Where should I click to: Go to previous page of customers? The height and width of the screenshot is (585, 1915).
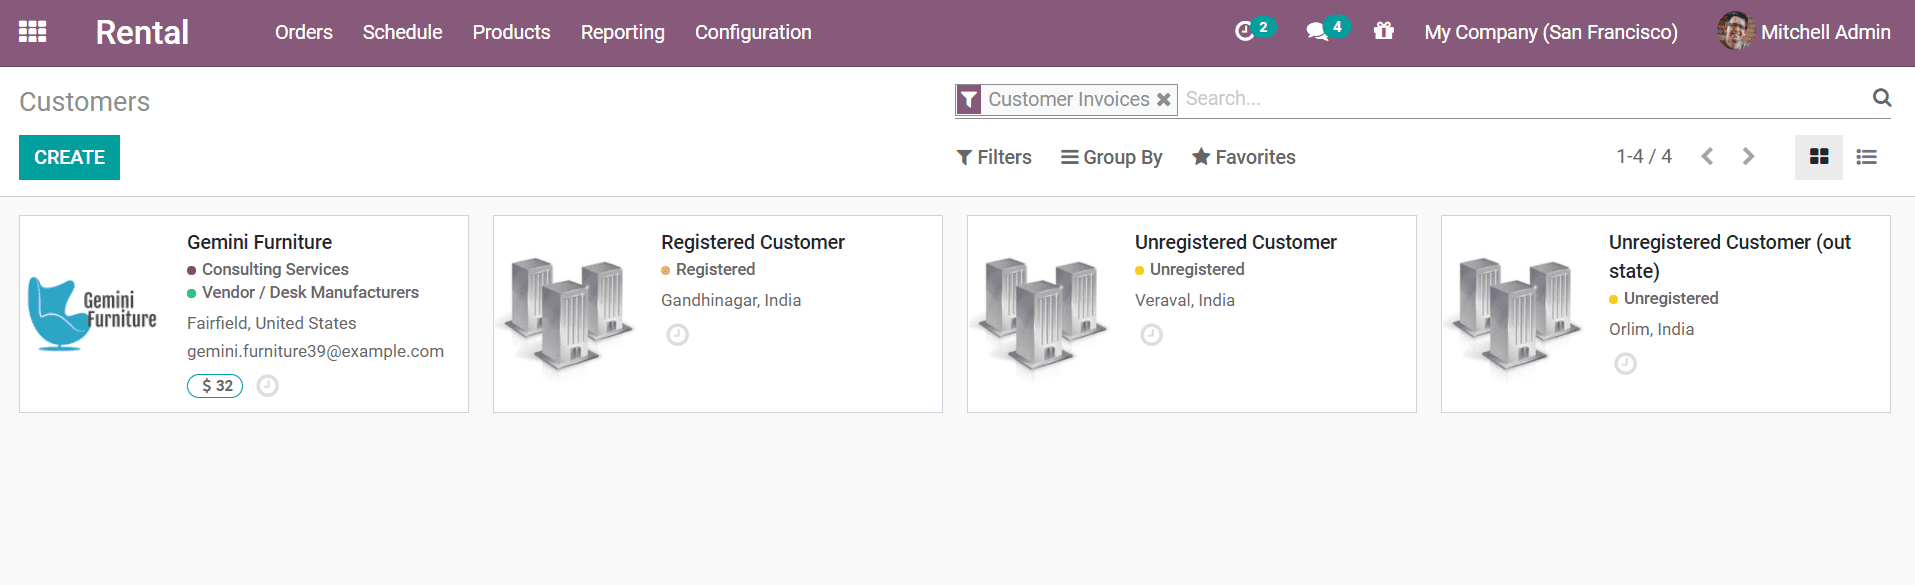coord(1707,157)
